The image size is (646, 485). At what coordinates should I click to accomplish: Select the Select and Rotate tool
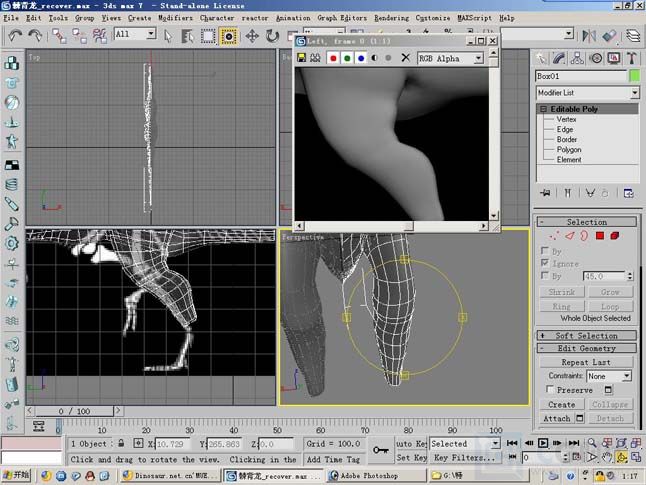click(272, 36)
